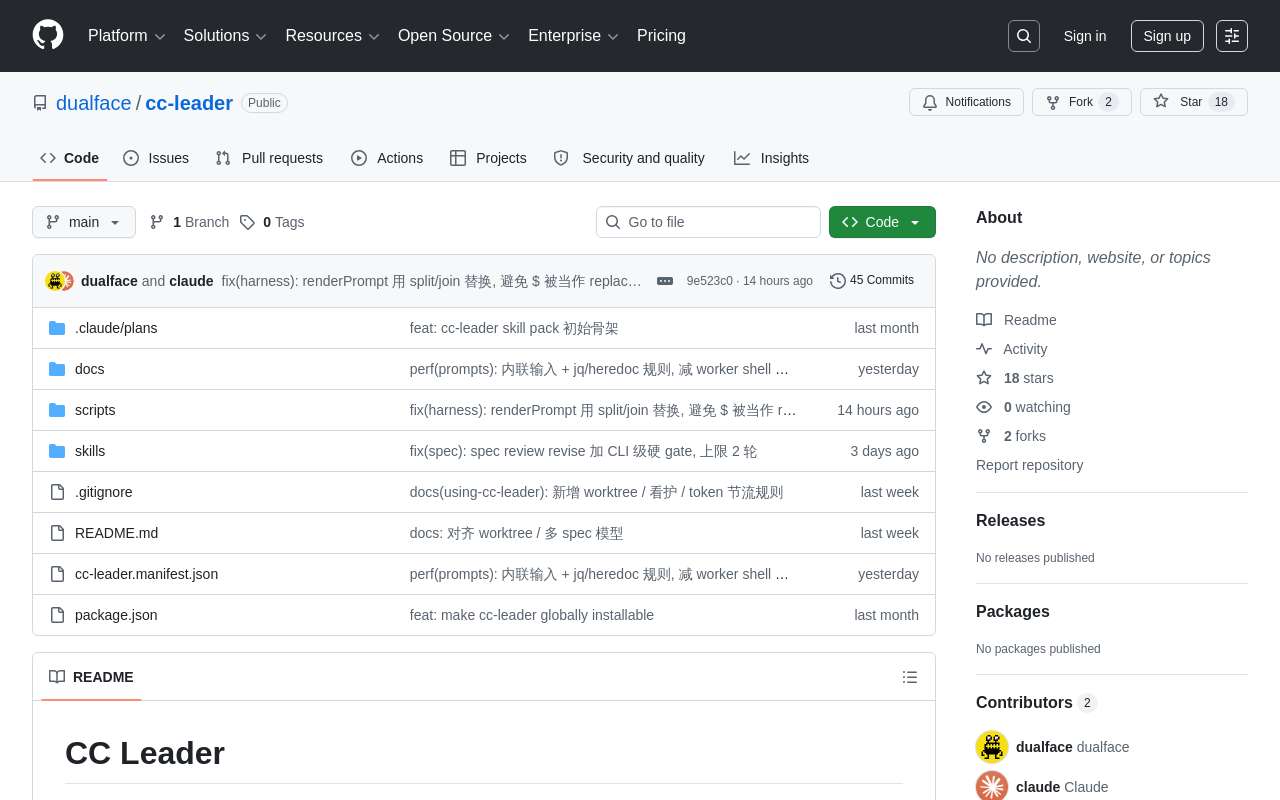Expand the Platform menu

pos(127,36)
